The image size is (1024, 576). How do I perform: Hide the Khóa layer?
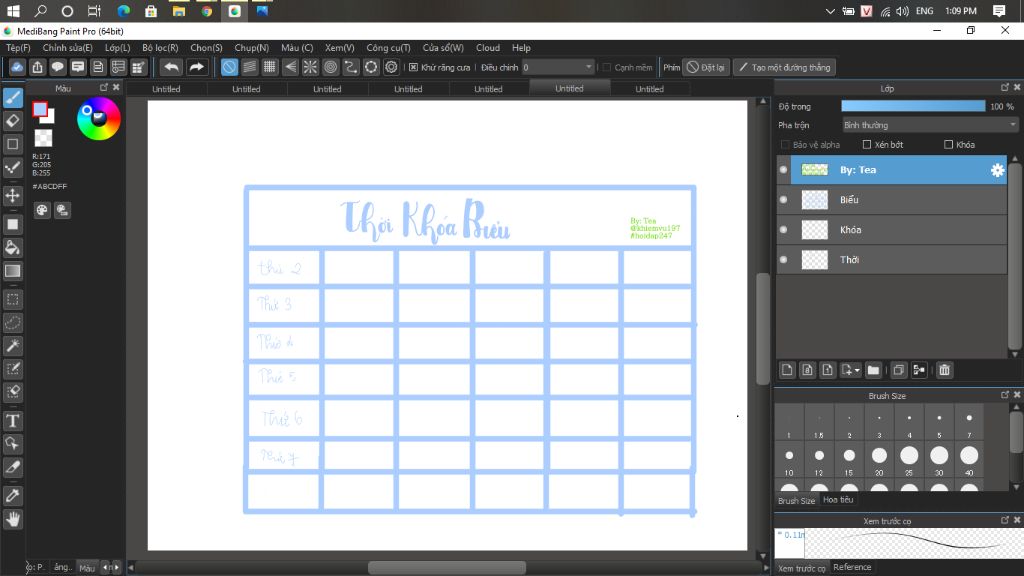point(784,230)
